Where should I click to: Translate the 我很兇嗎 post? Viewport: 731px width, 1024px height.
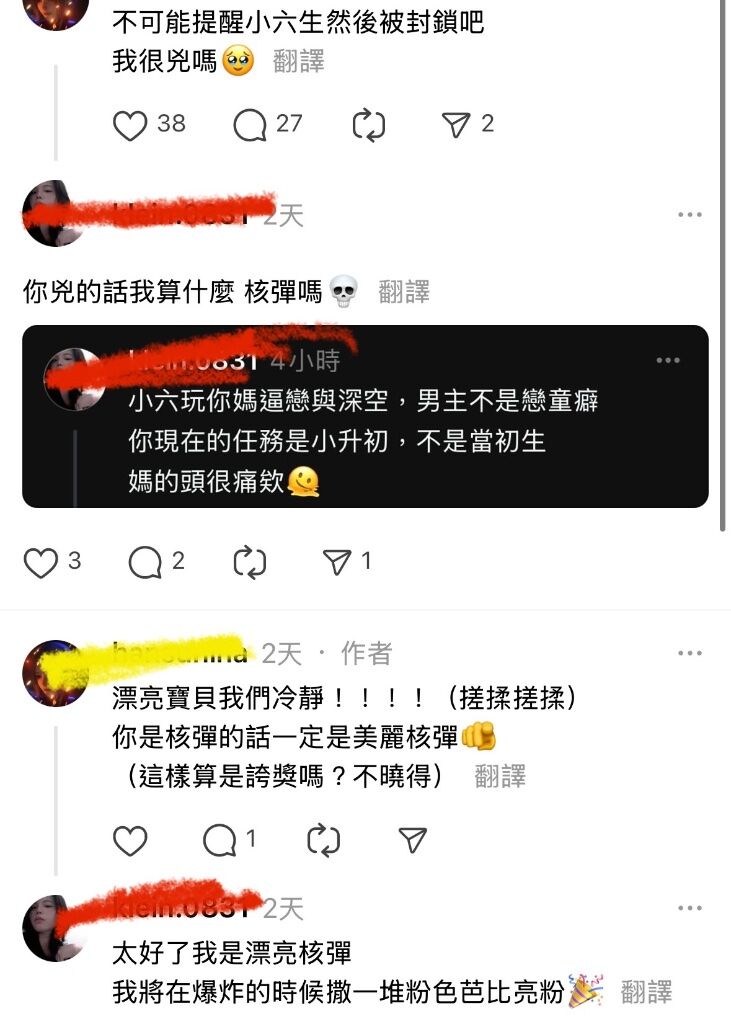tap(299, 61)
